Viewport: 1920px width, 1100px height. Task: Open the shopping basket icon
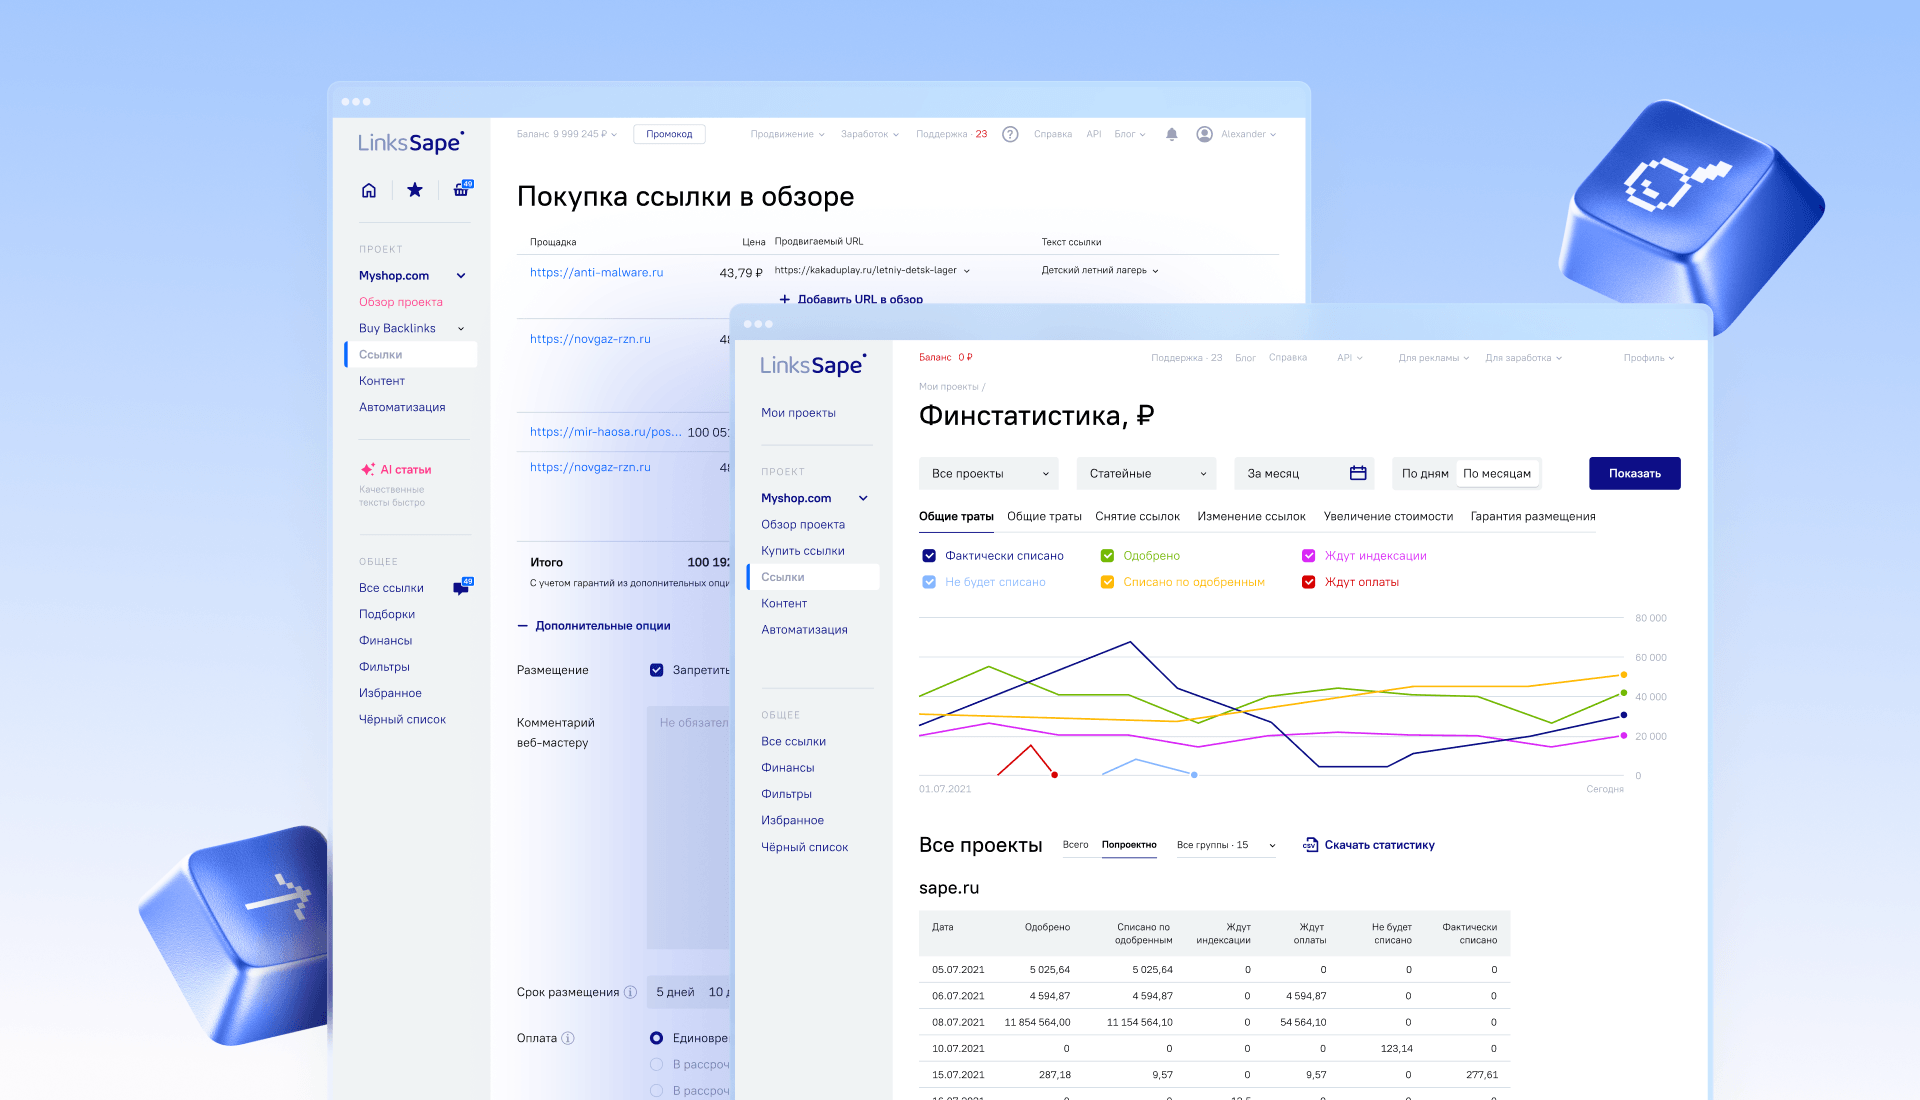coord(461,189)
